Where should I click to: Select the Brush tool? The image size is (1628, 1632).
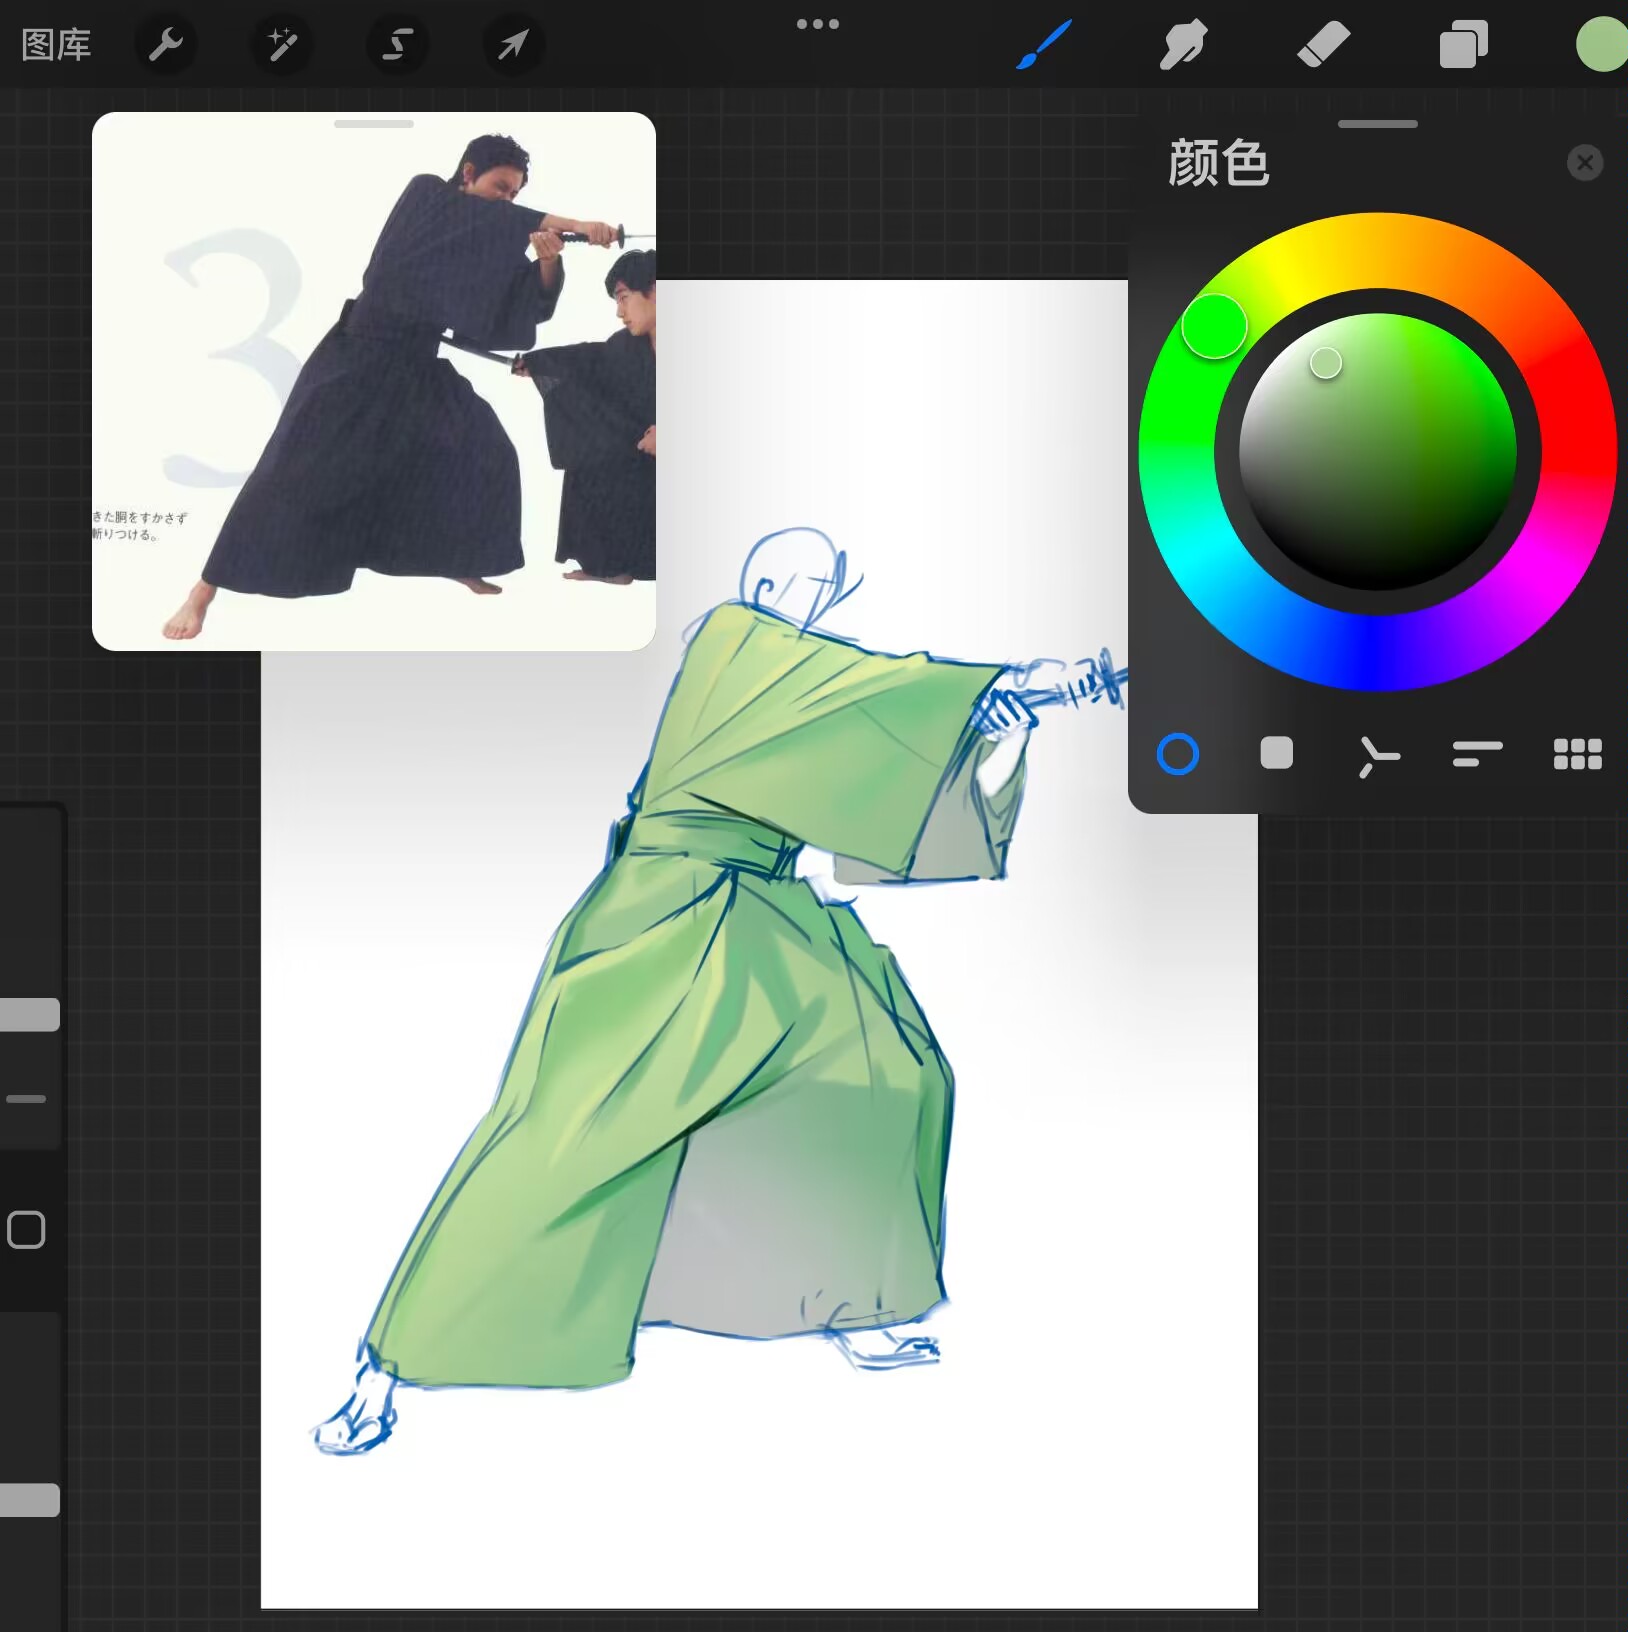[1044, 45]
